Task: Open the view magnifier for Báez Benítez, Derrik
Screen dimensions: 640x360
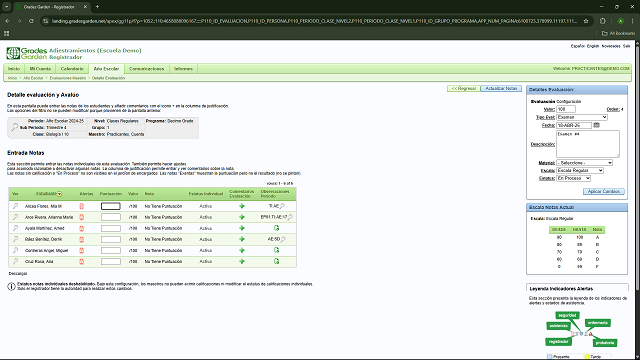Action: pos(16,239)
